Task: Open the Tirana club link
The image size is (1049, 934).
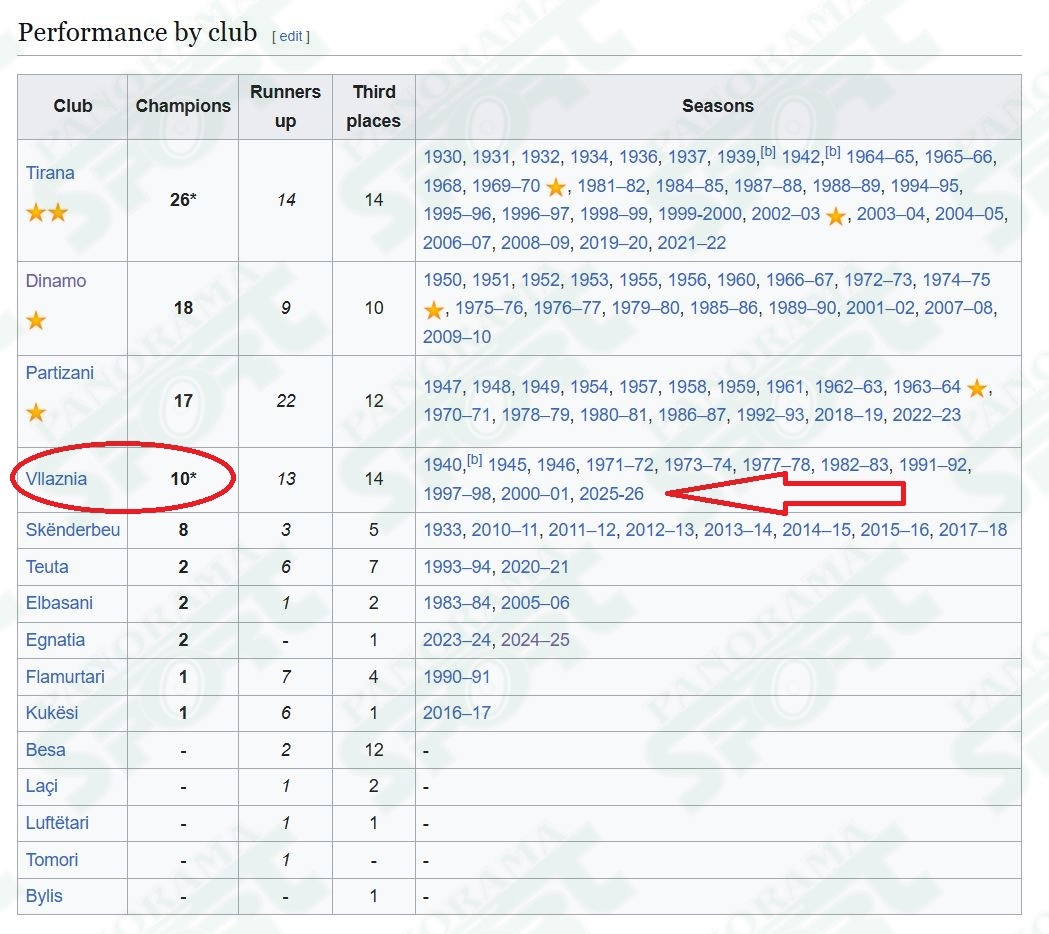Action: click(x=50, y=173)
